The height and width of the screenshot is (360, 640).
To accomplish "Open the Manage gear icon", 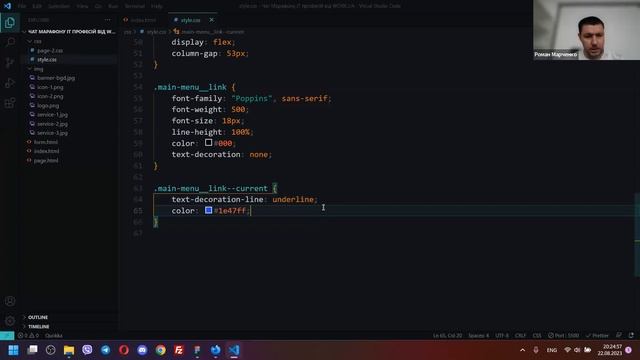I will pos(10,321).
